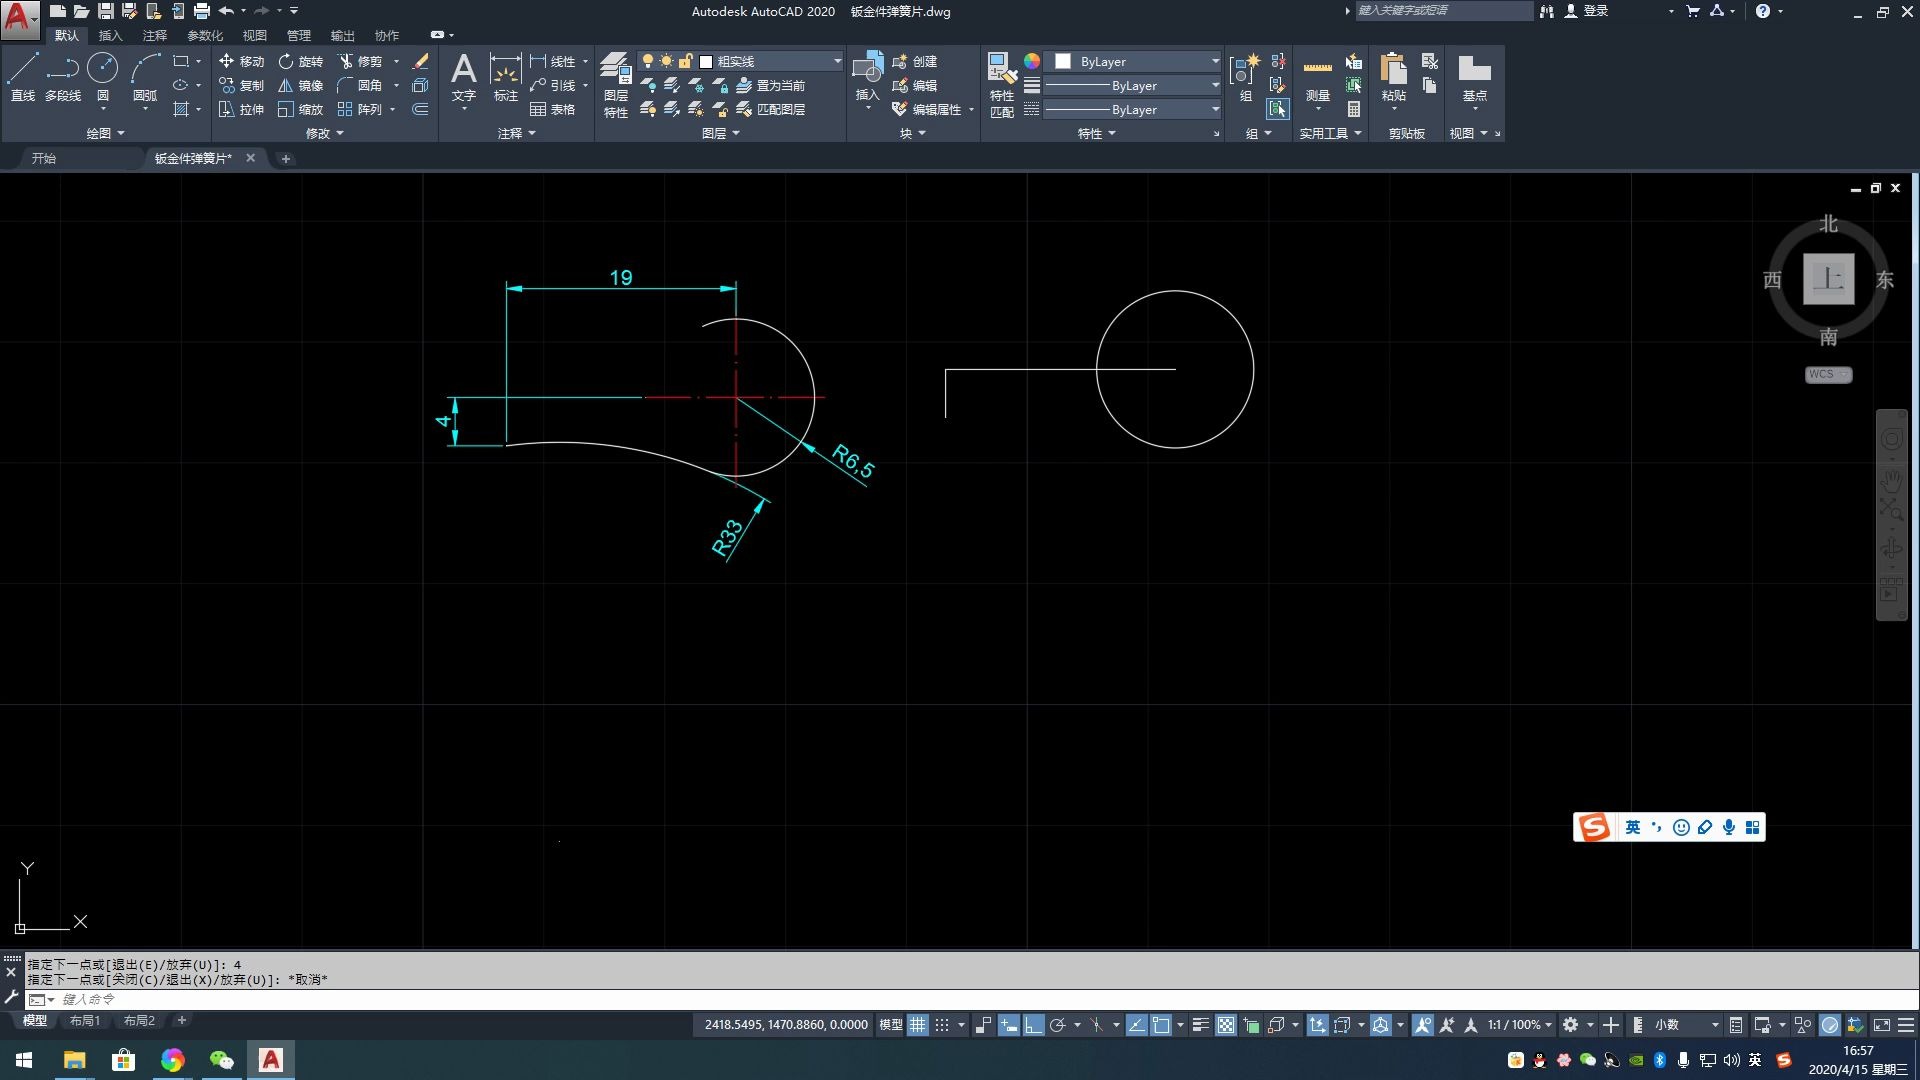Viewport: 1920px width, 1080px height.
Task: Toggle polar tracking in status bar
Action: coord(1058,1025)
